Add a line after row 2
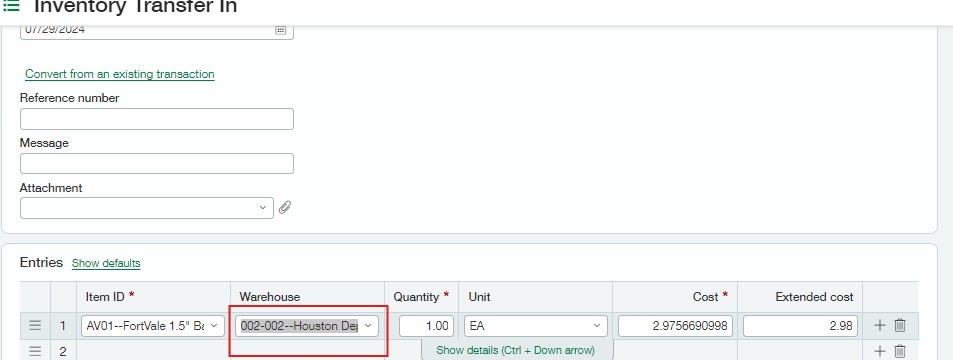 (x=879, y=351)
